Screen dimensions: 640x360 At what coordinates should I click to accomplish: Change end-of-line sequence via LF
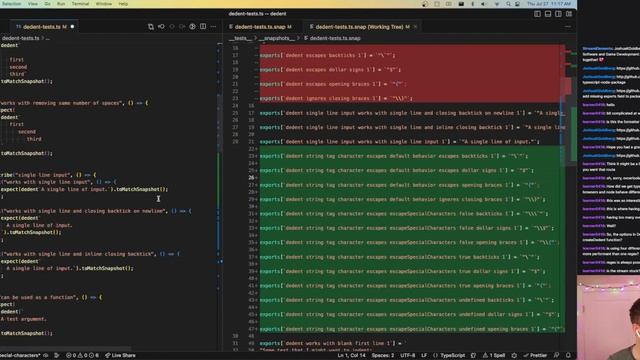pos(424,356)
